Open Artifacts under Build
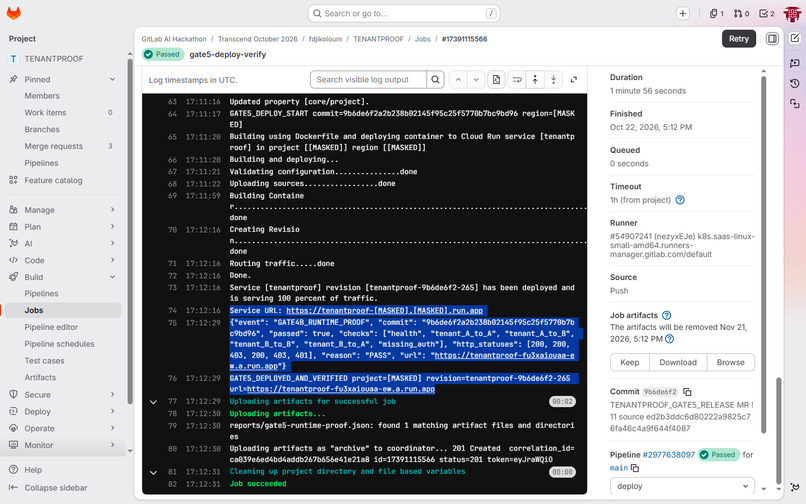 point(63,377)
